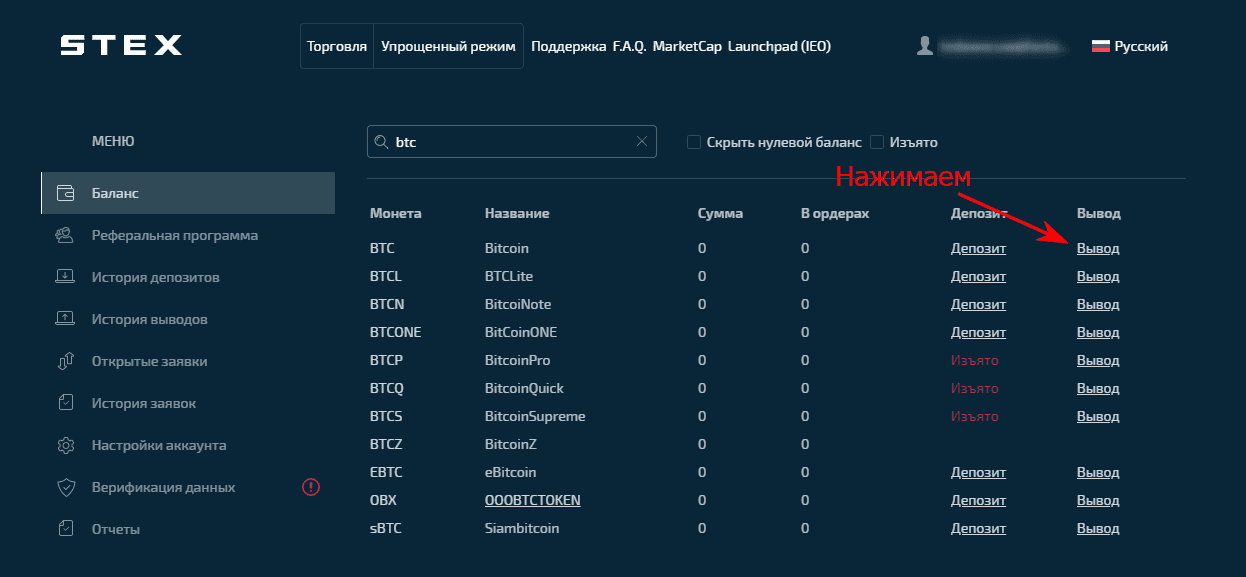Screen dimensions: 1246x577
Task: Click Вывод link for BitcoinPro
Action: click(1098, 360)
